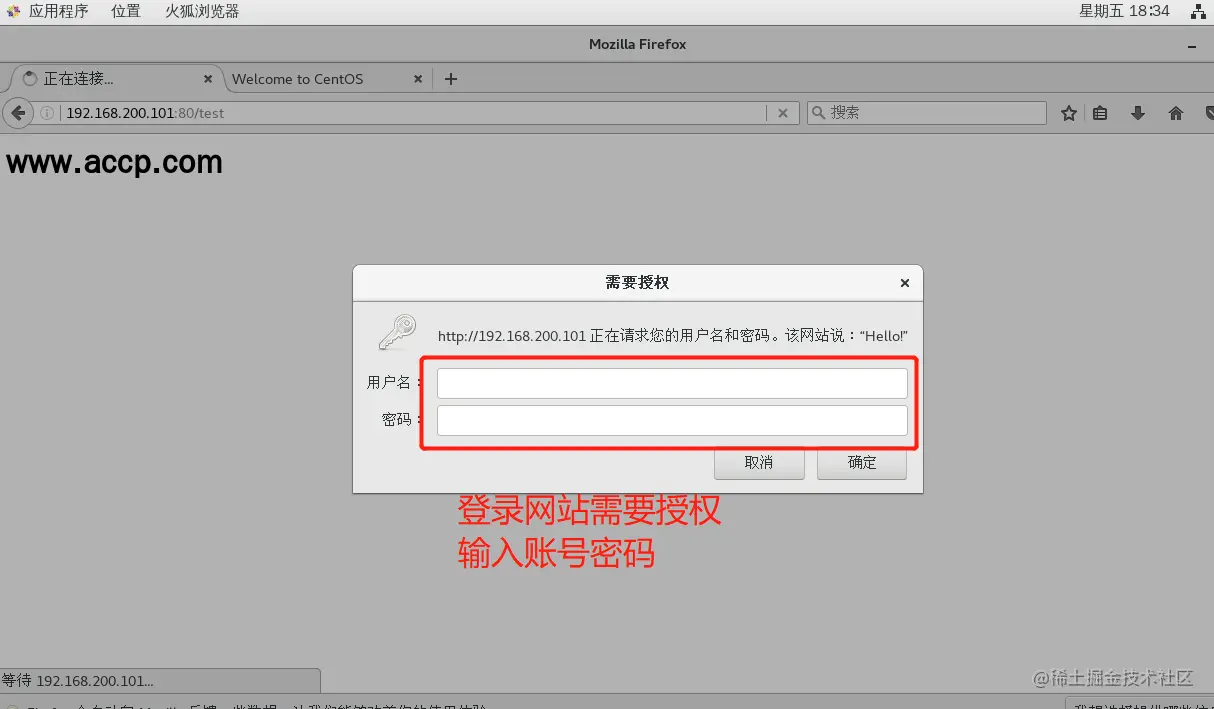Click the Mozilla Firefox window title
Viewport: 1214px width, 709px height.
[637, 44]
